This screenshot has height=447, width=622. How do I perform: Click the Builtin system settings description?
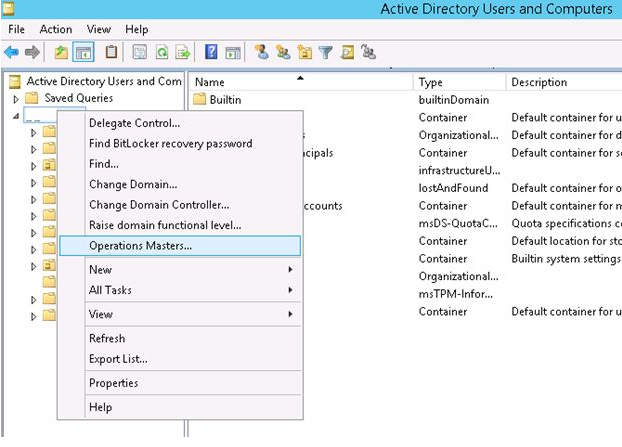[x=566, y=259]
